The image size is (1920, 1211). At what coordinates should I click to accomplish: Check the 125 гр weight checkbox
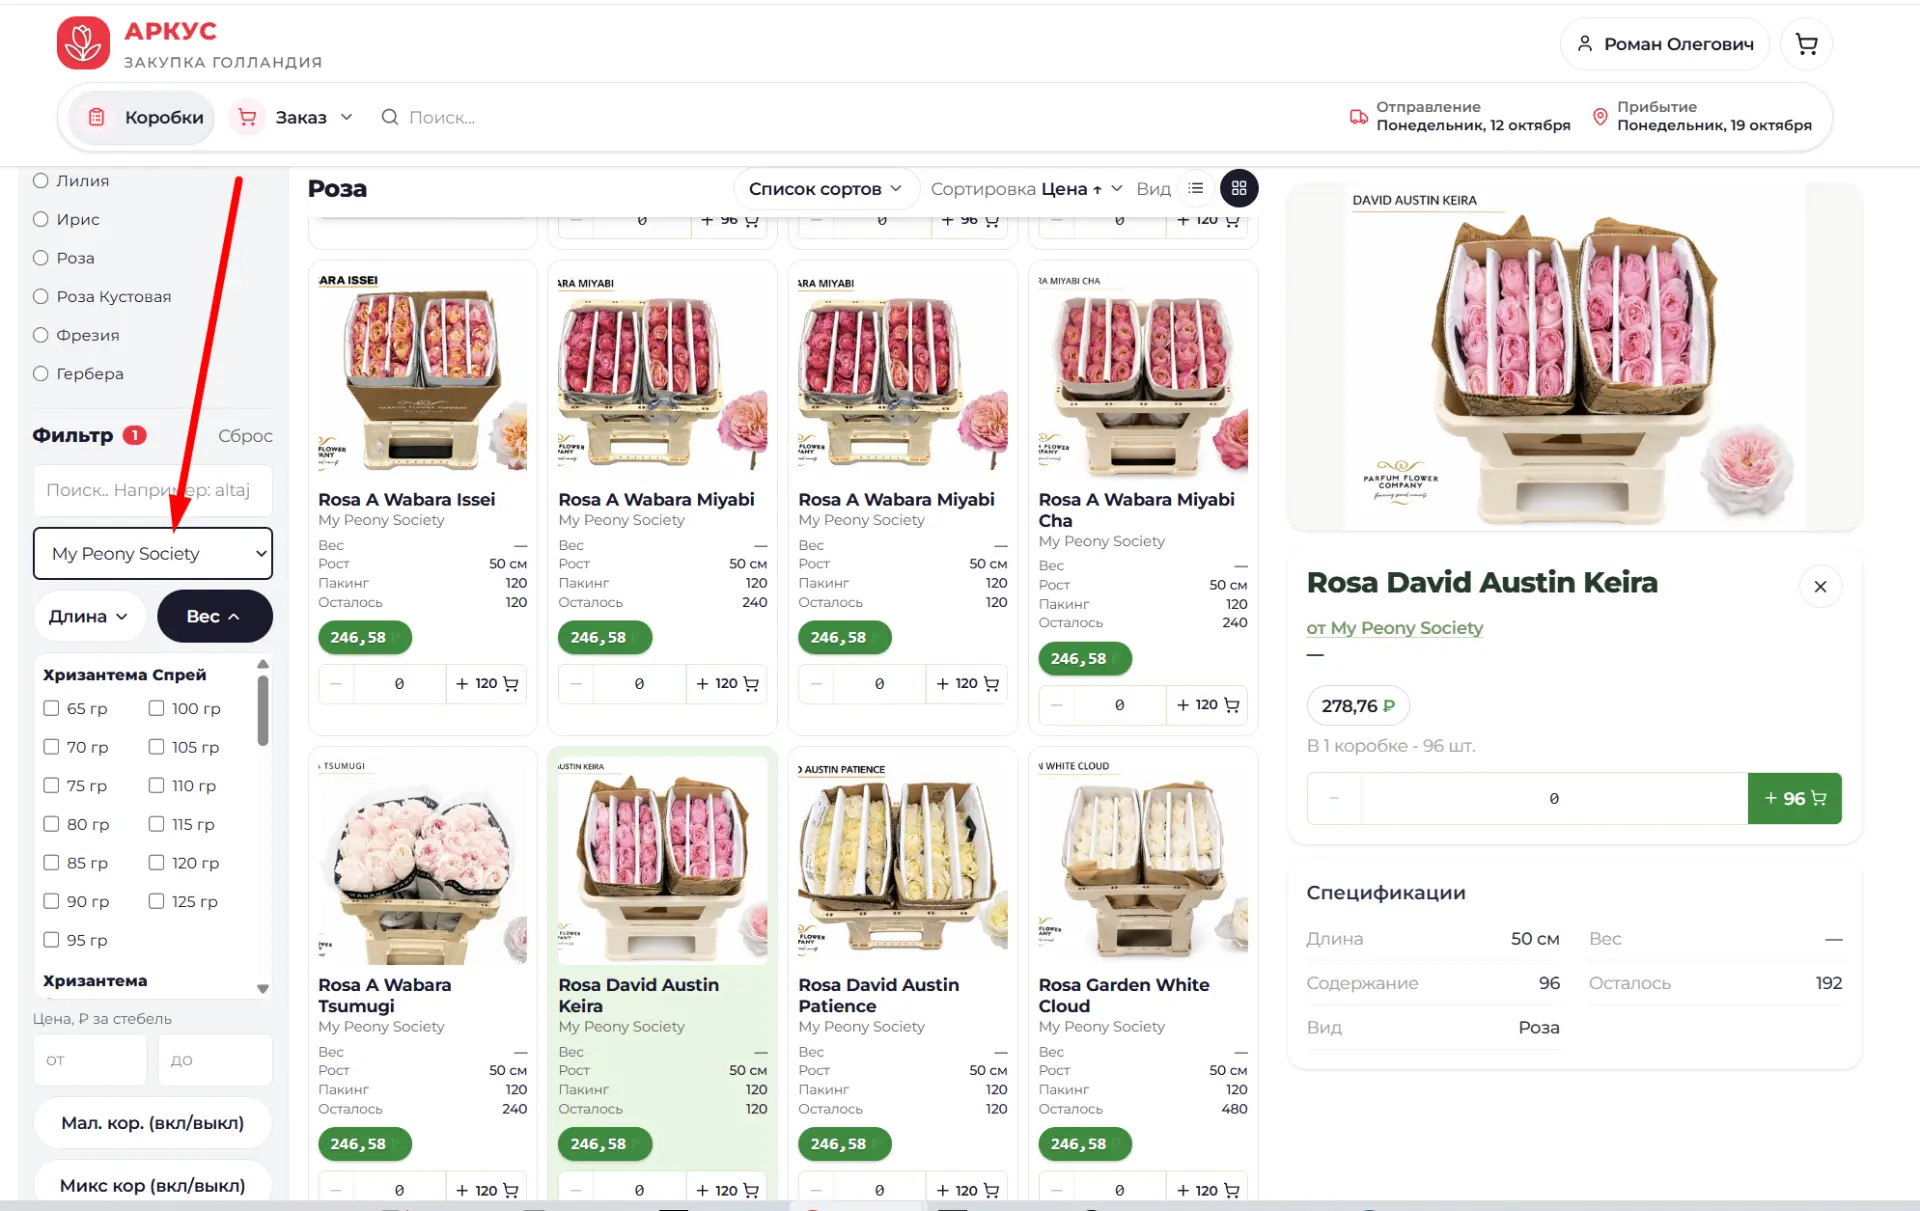(156, 901)
